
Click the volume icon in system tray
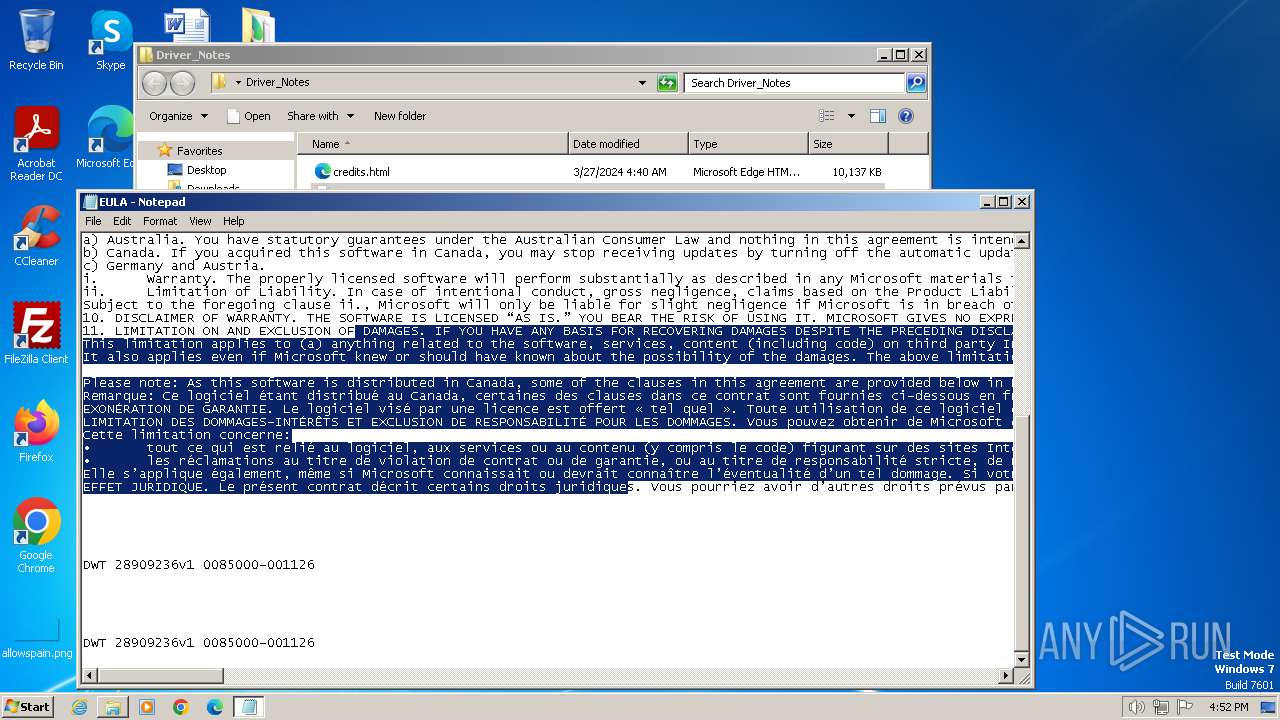1136,707
